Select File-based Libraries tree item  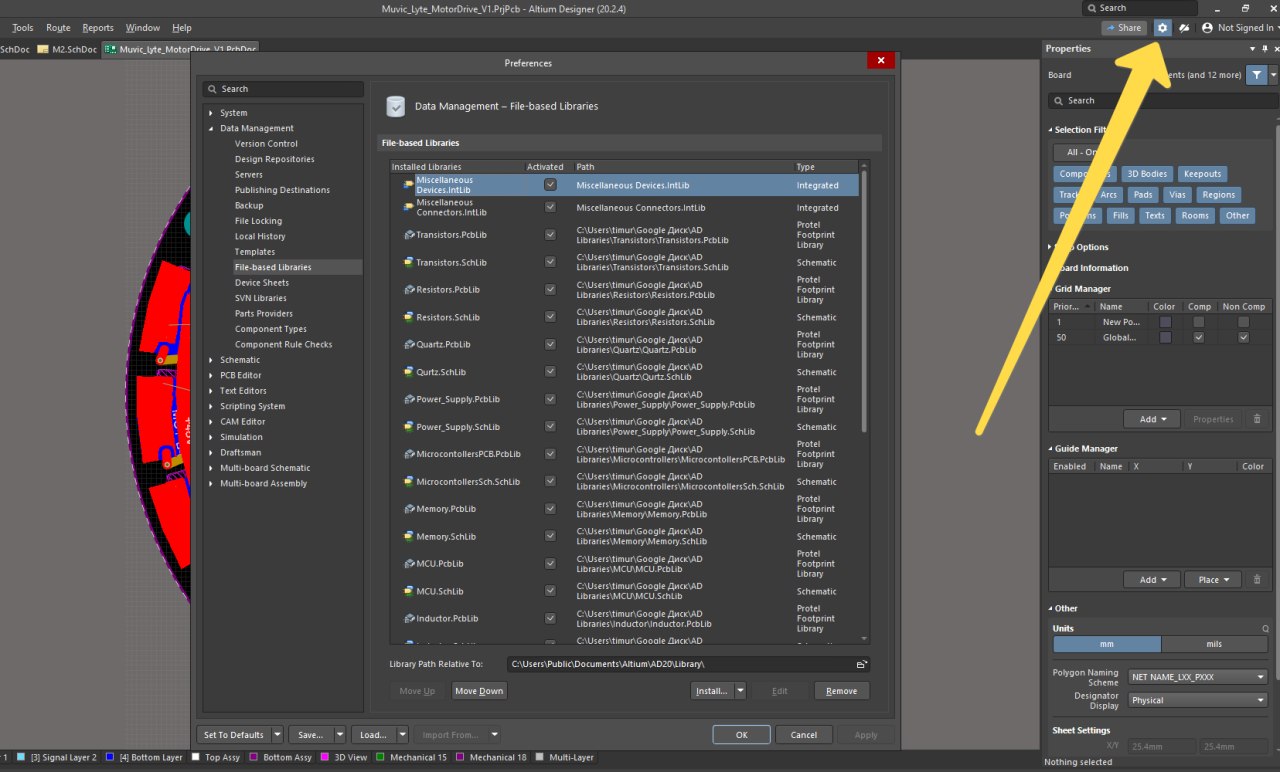point(273,267)
